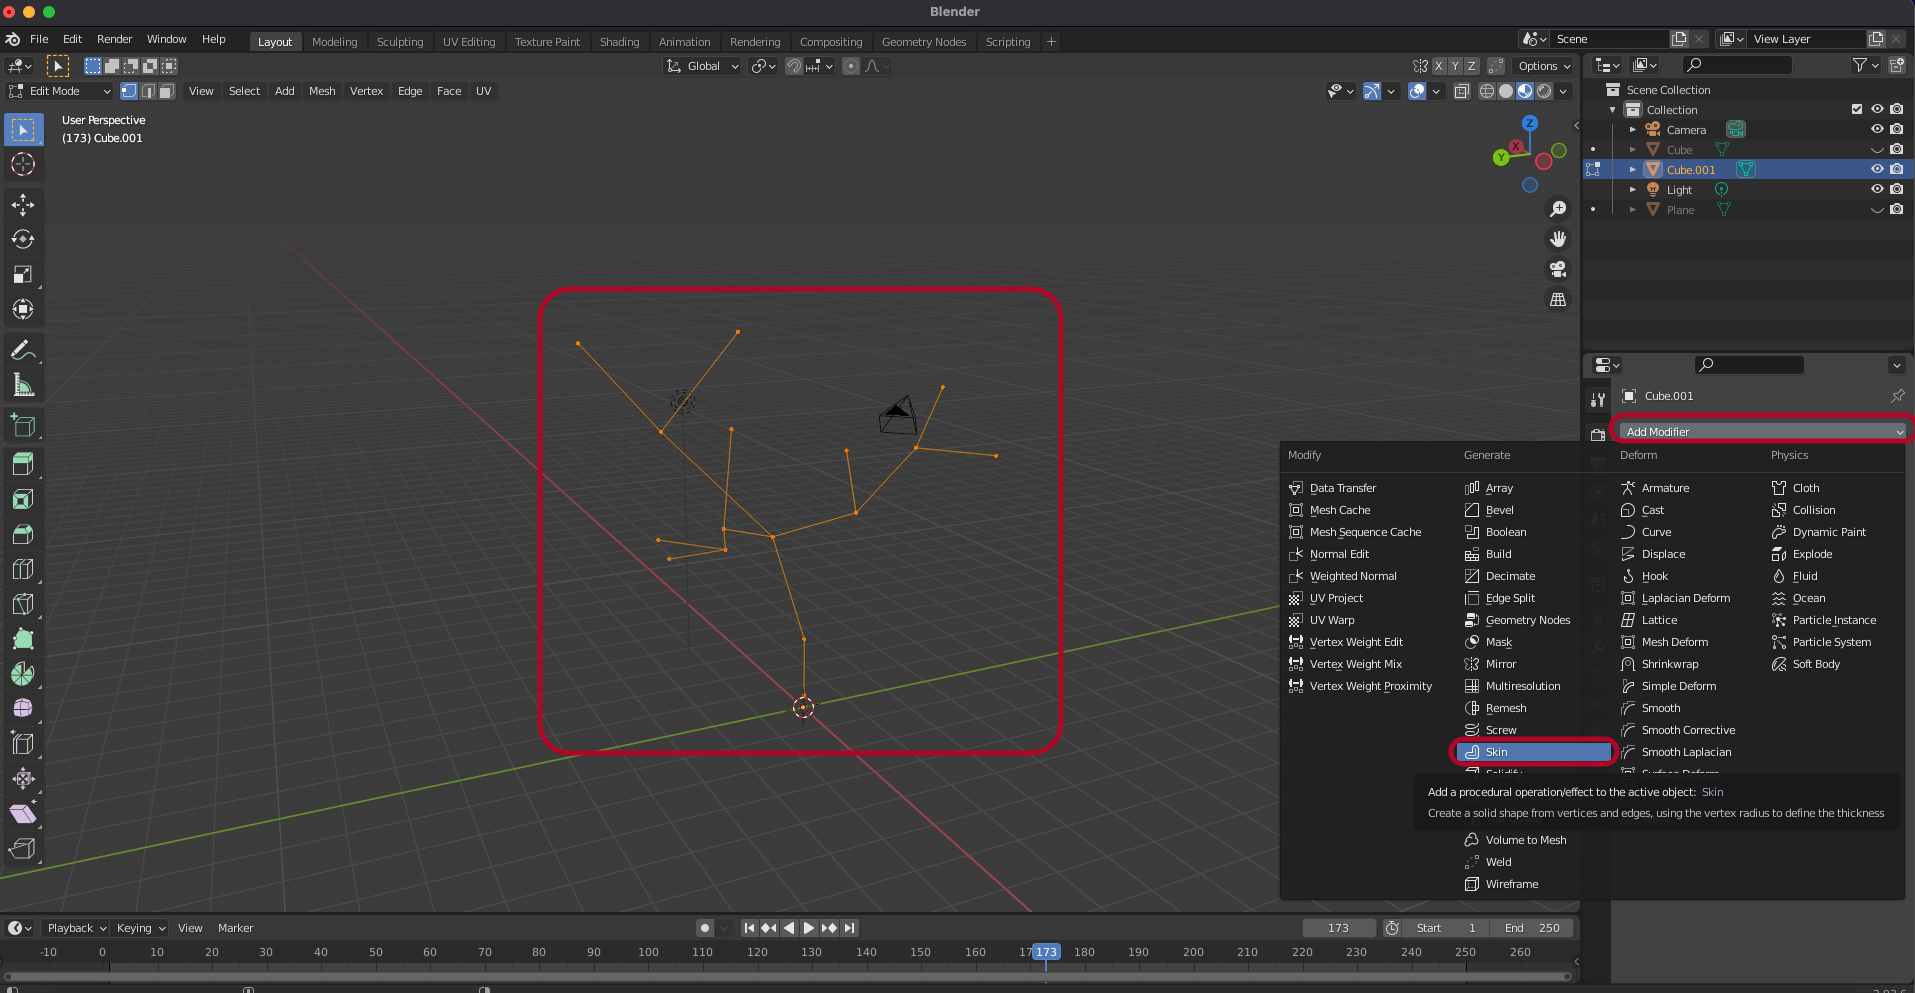Open the Options dropdown
Screen dimensions: 1915x993
[1544, 66]
